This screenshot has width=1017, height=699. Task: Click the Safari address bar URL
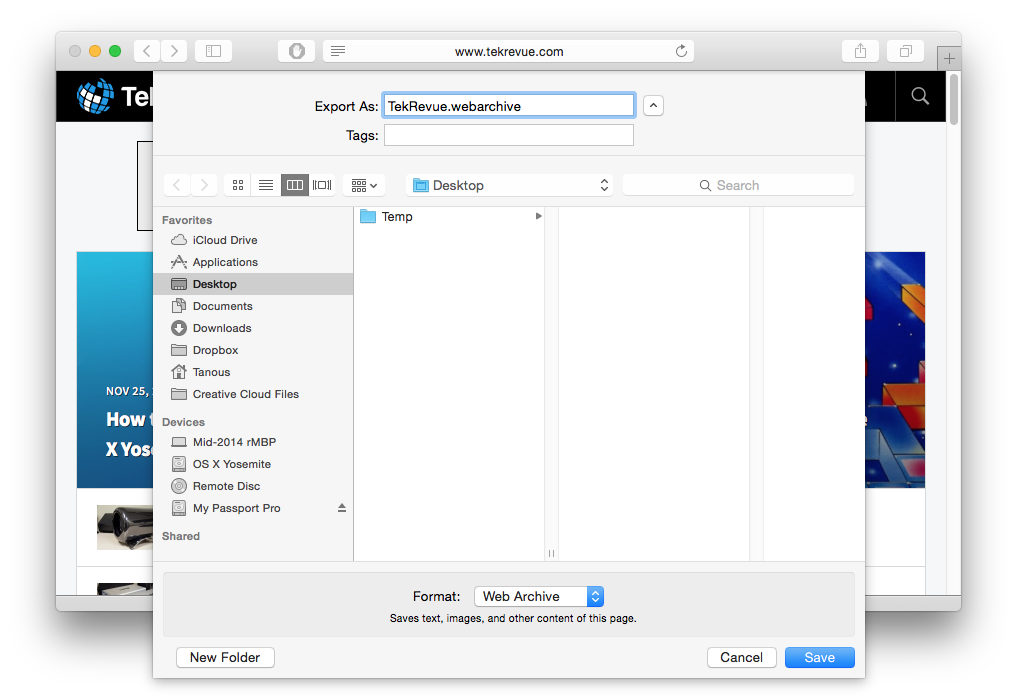(509, 51)
